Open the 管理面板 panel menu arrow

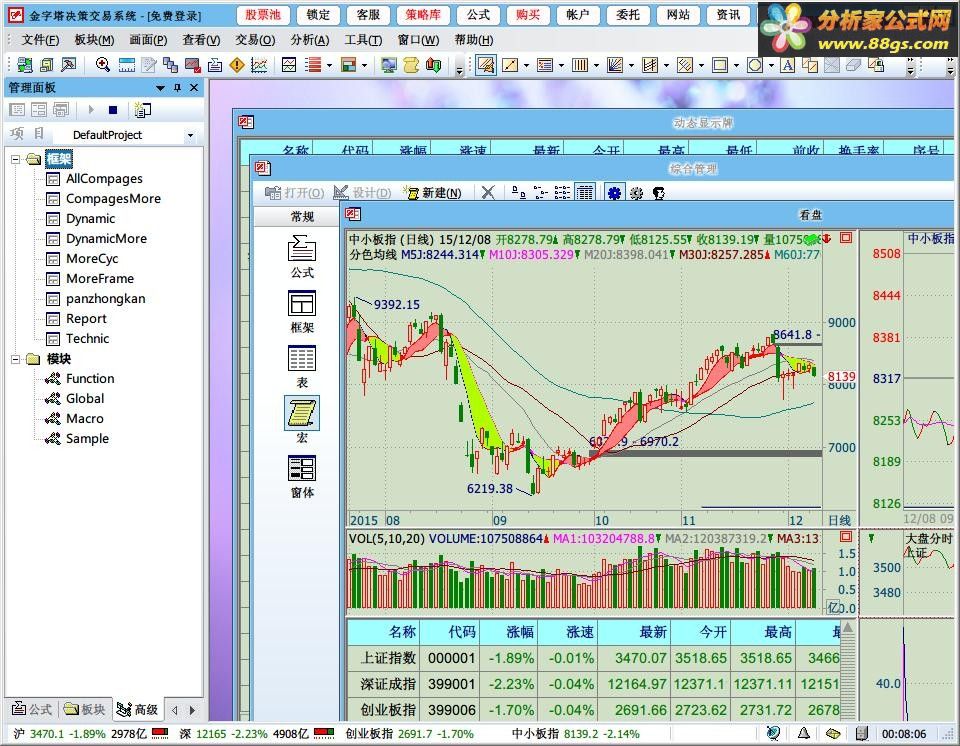160,88
